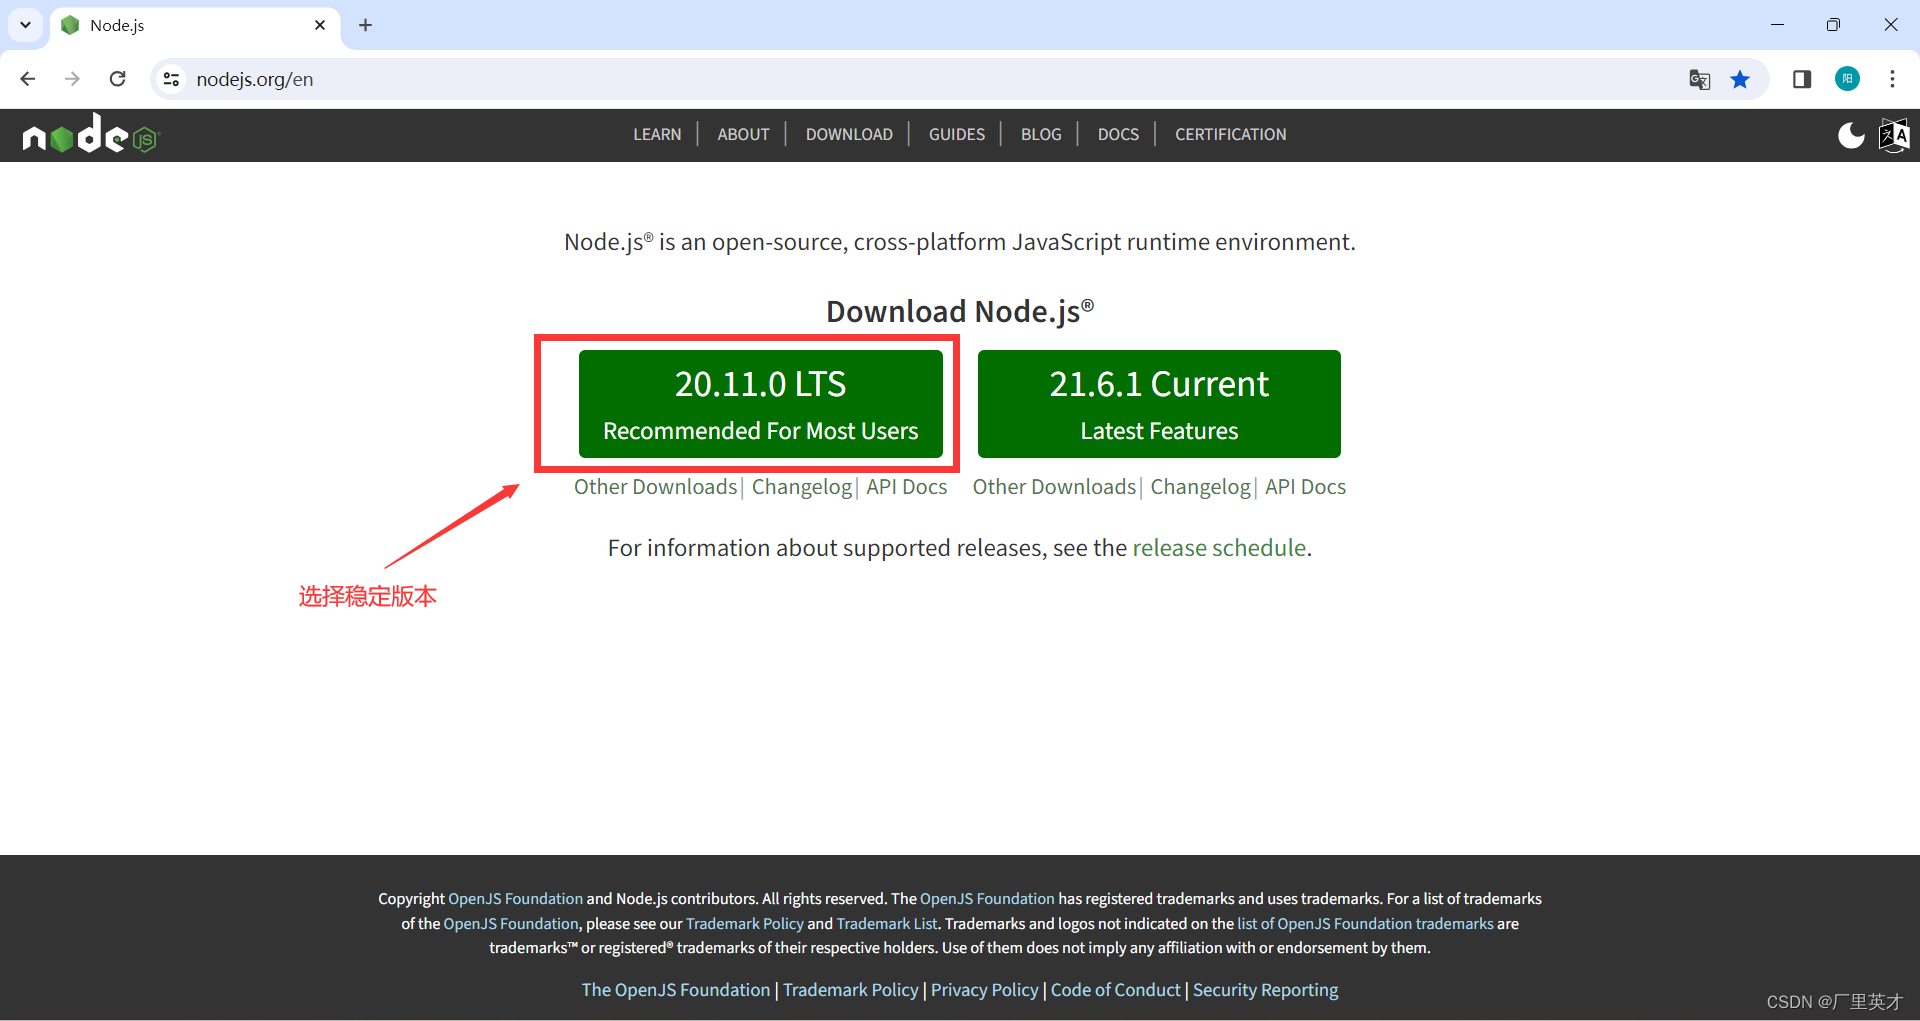Close the browser window

click(1890, 25)
